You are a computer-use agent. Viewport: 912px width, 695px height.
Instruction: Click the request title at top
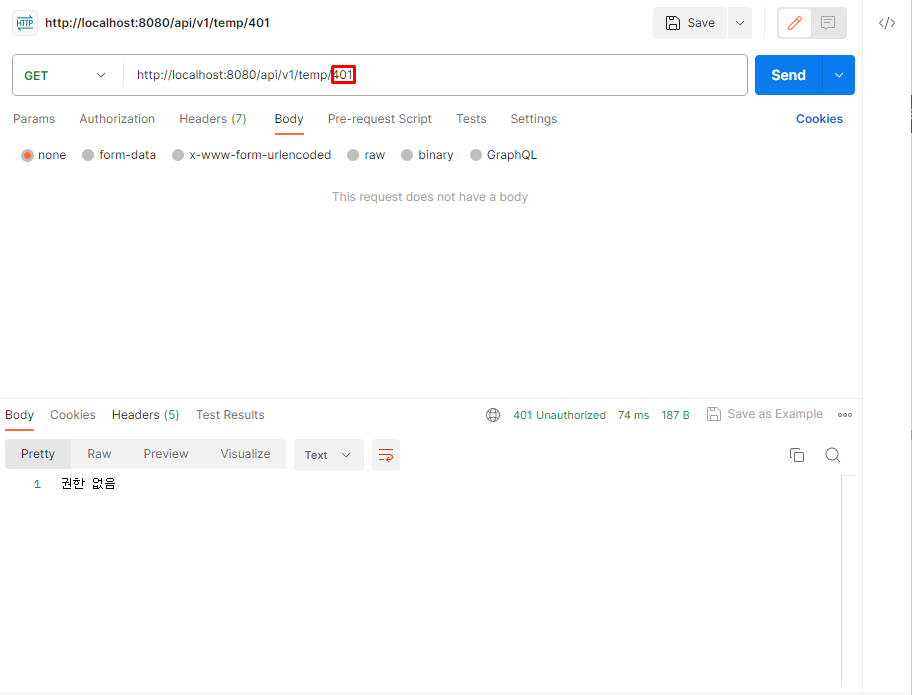tap(157, 23)
